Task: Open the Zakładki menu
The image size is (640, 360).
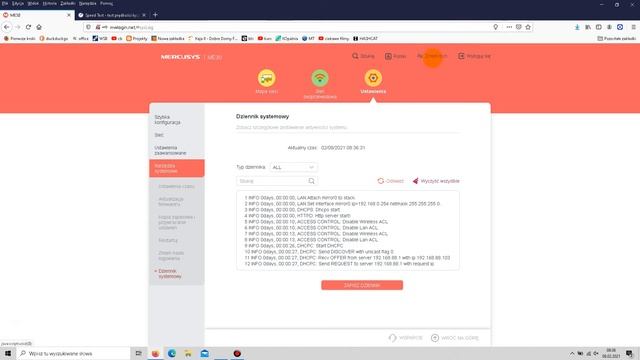Action: [68, 3]
